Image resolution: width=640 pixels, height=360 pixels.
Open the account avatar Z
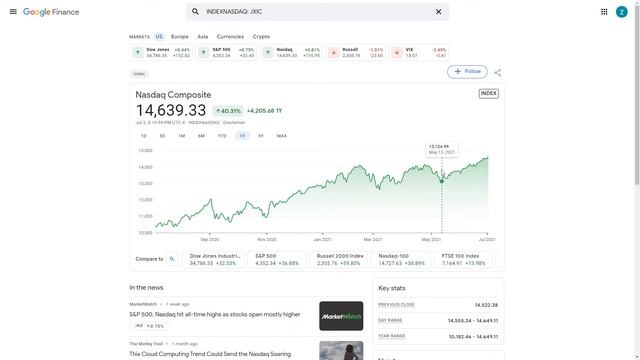622,12
